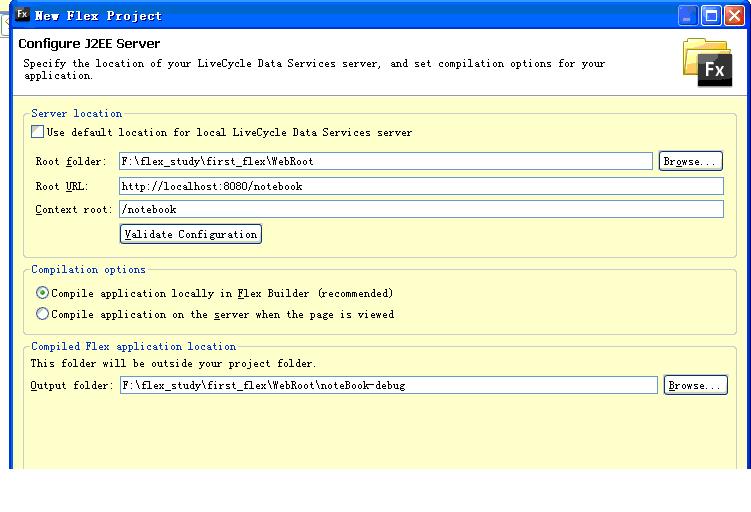Select Compile application on the server option
This screenshot has width=751, height=512.
[x=43, y=314]
